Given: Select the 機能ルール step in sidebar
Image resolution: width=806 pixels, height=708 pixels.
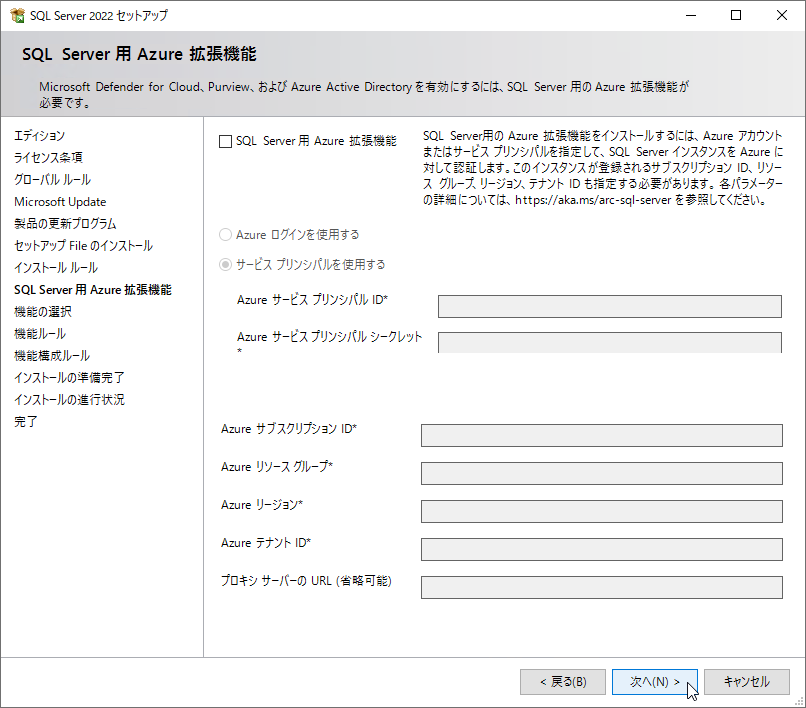Looking at the screenshot, I should tap(40, 334).
